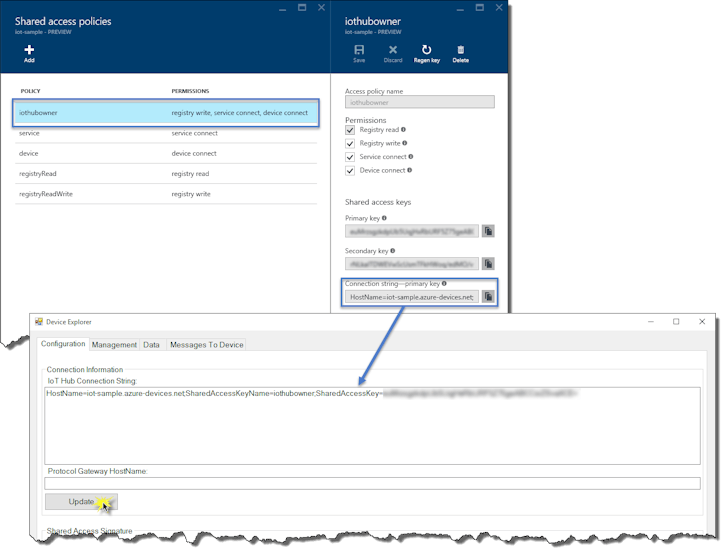Viewport: 724px width, 555px height.
Task: Copy the connection string primary key
Action: [488, 296]
